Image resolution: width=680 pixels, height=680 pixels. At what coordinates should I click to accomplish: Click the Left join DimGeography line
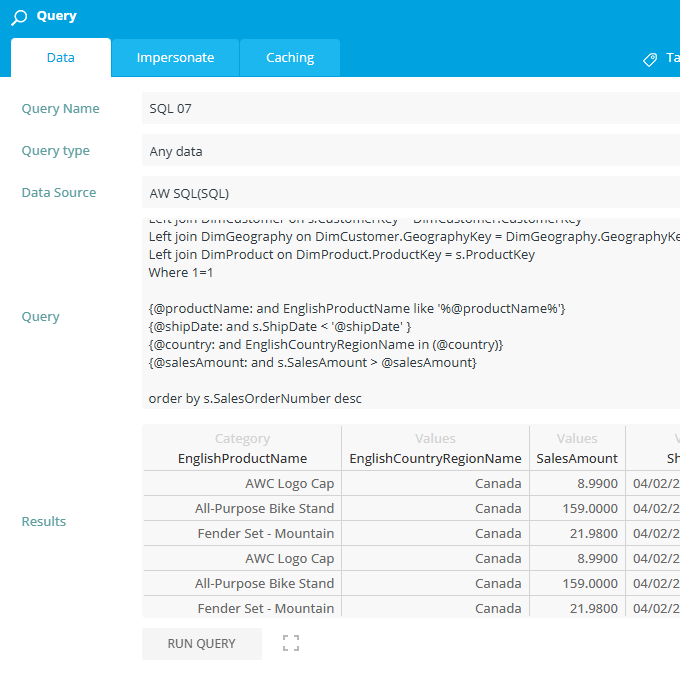click(414, 236)
